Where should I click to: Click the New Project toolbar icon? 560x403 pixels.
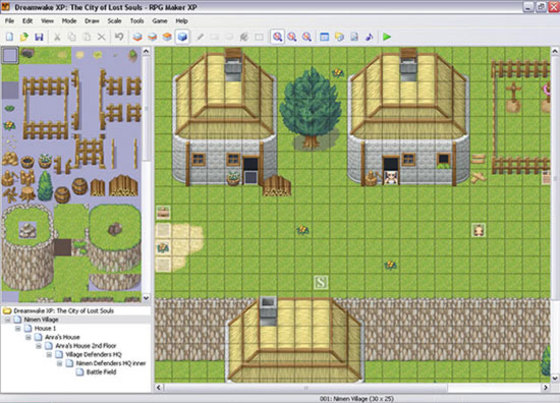tap(10, 36)
